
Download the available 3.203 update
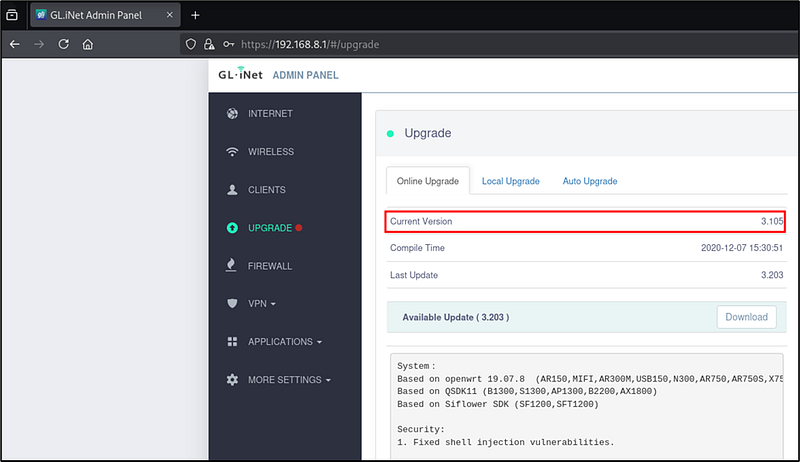[746, 317]
